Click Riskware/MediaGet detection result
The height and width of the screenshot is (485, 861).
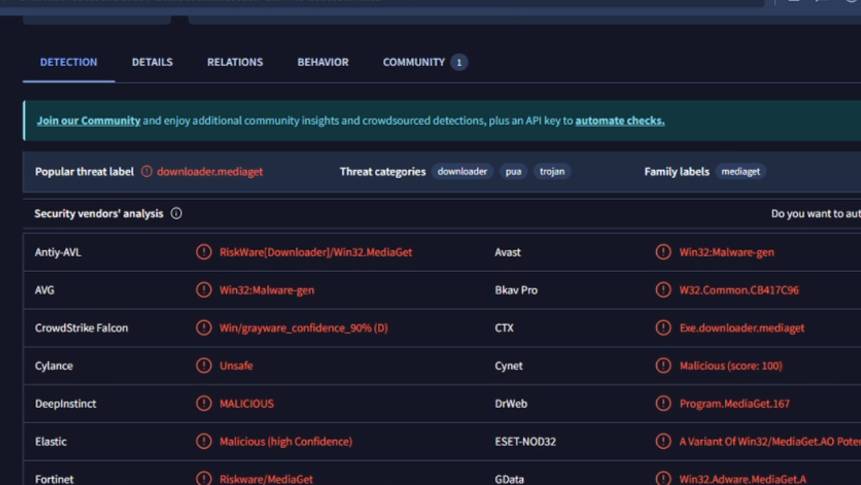pos(266,479)
